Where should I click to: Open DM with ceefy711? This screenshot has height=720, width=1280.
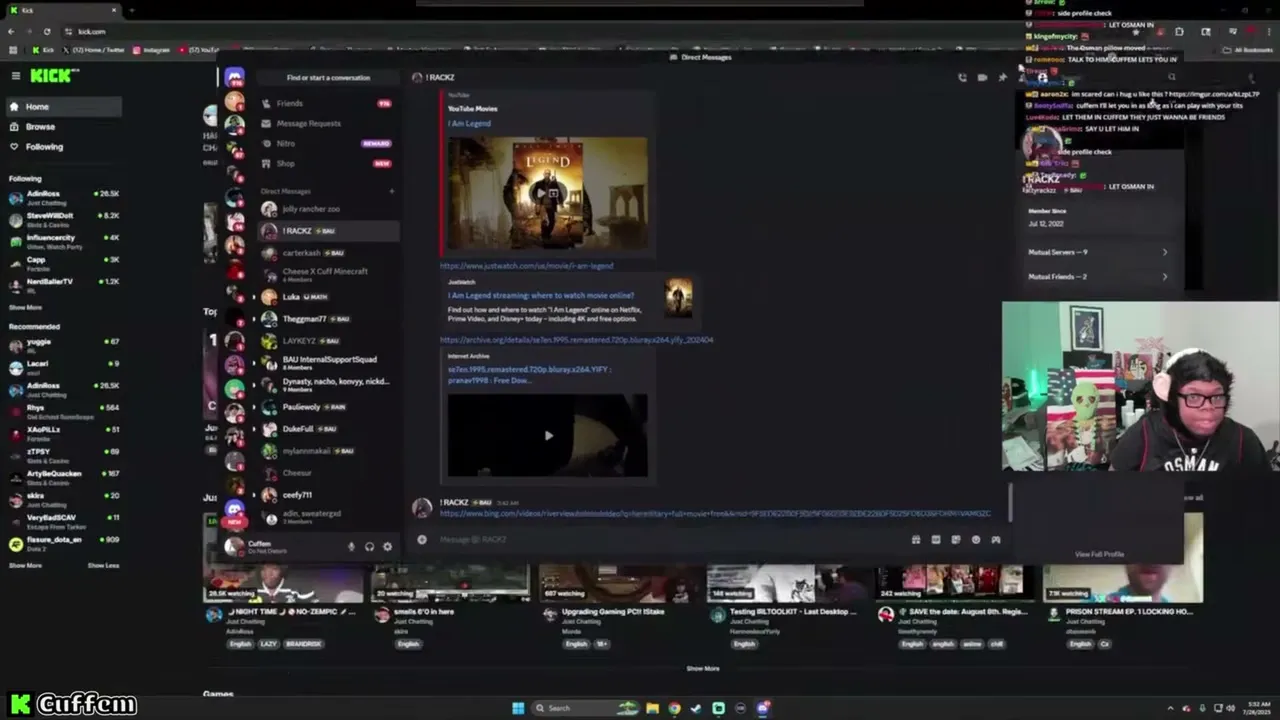tap(326, 495)
